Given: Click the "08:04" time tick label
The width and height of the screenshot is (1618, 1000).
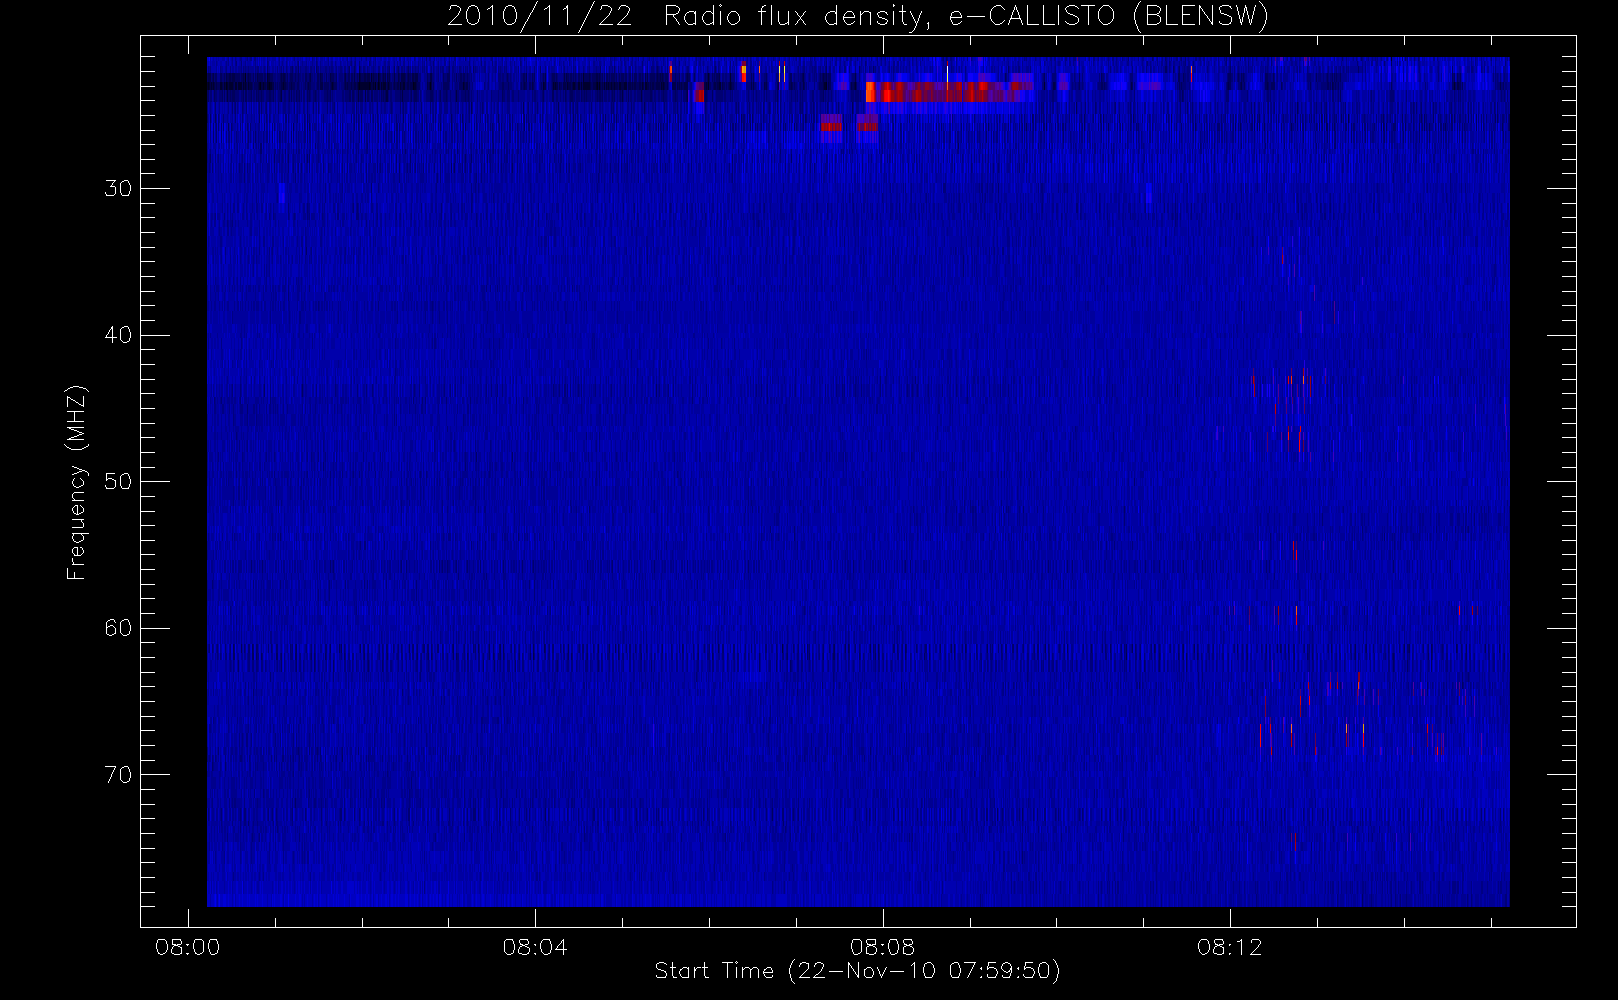Looking at the screenshot, I should click(535, 947).
